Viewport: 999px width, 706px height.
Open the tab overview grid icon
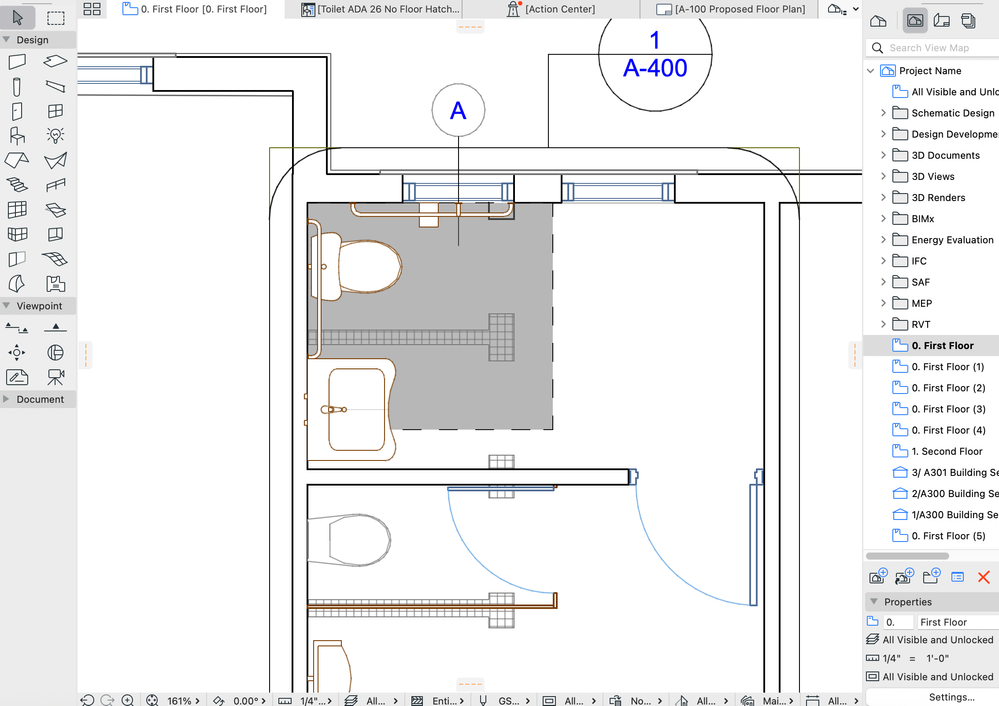pos(92,9)
